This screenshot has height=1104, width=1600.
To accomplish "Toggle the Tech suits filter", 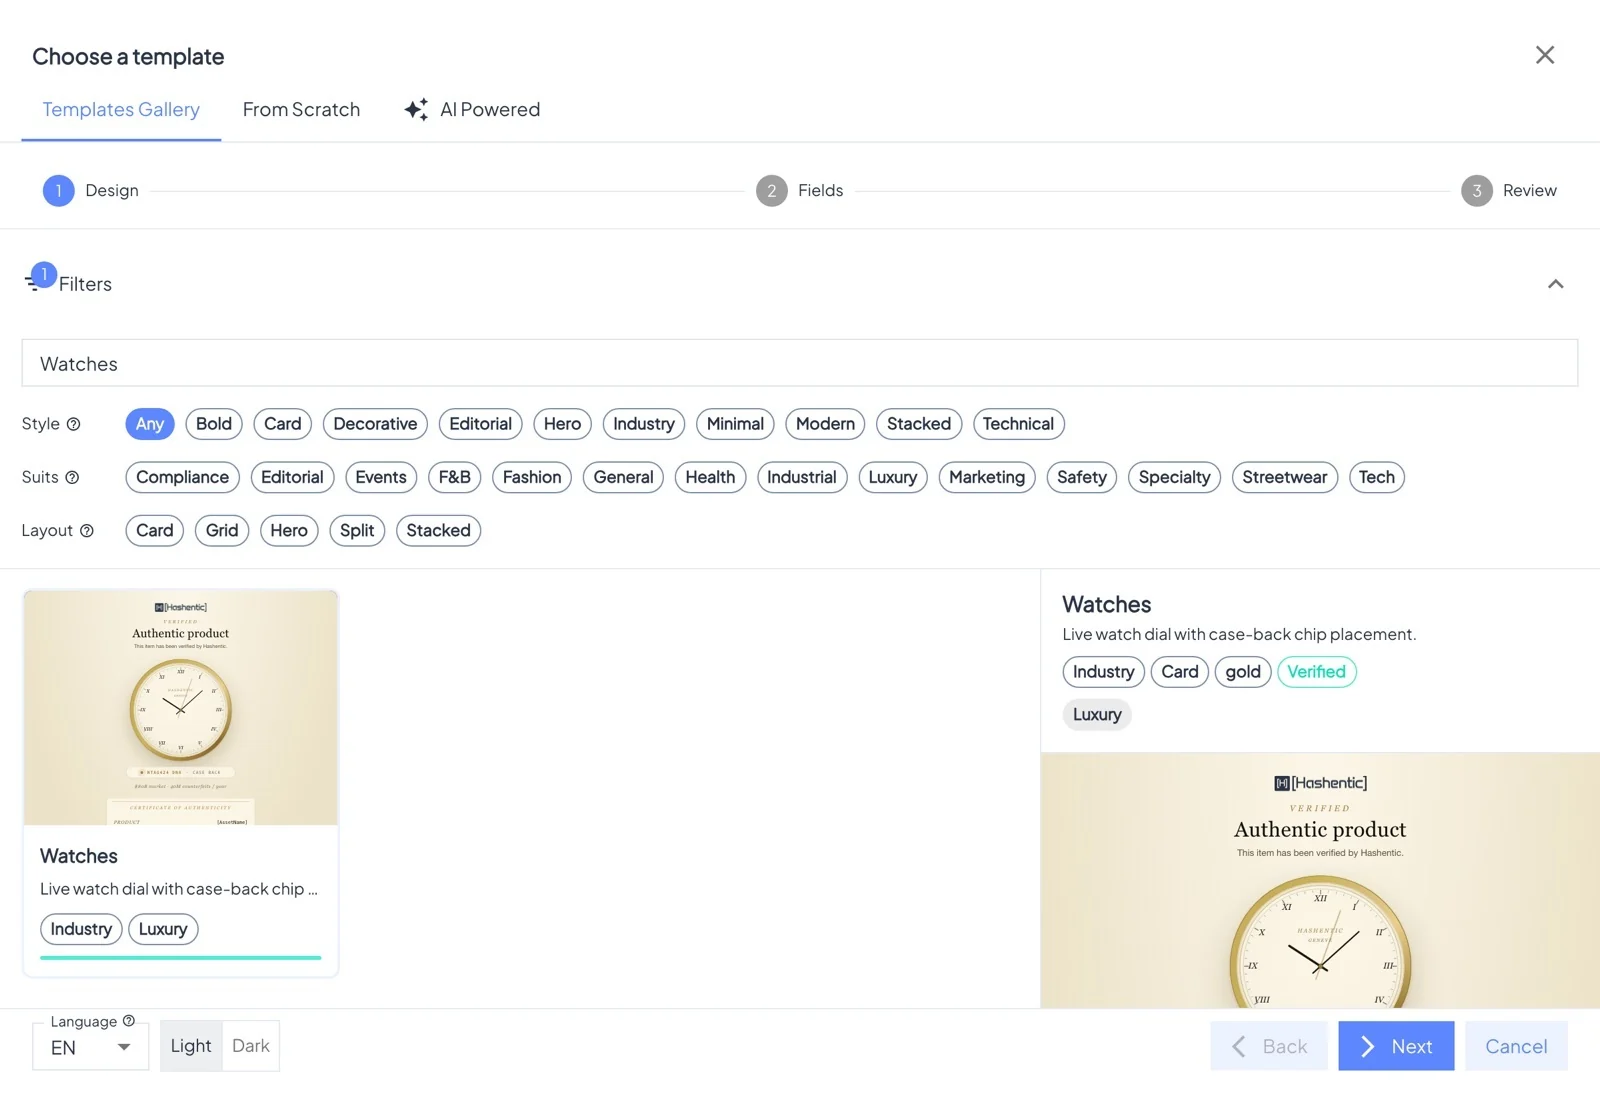I will [1377, 477].
